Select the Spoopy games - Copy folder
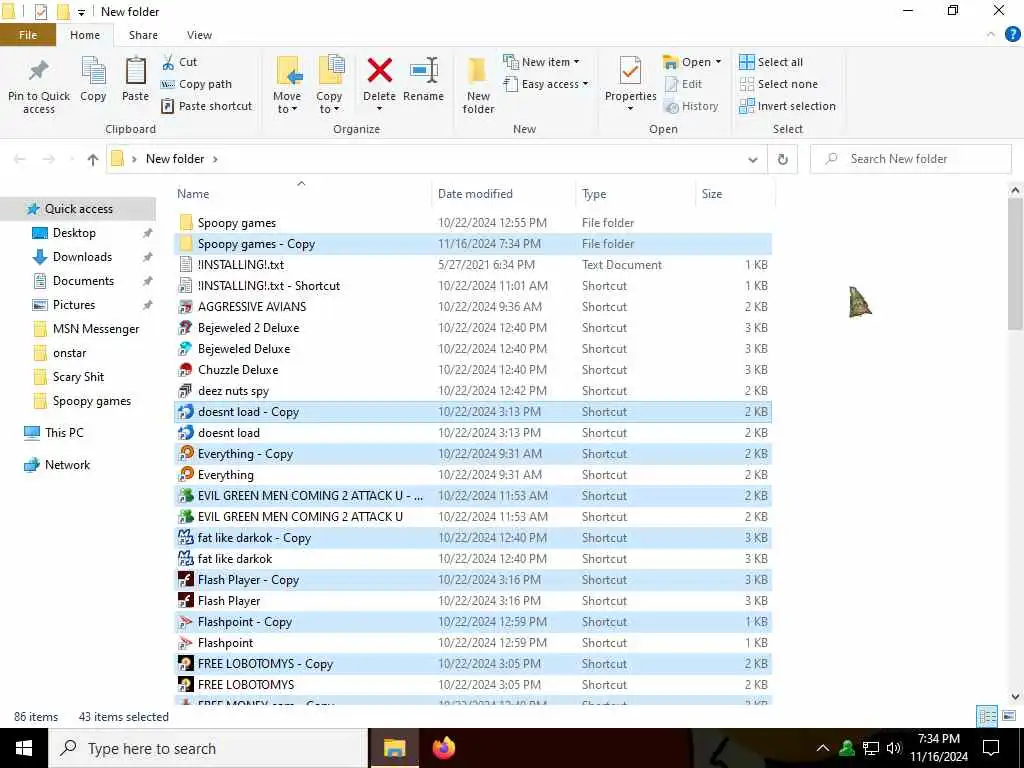The height and width of the screenshot is (768, 1024). (x=473, y=244)
